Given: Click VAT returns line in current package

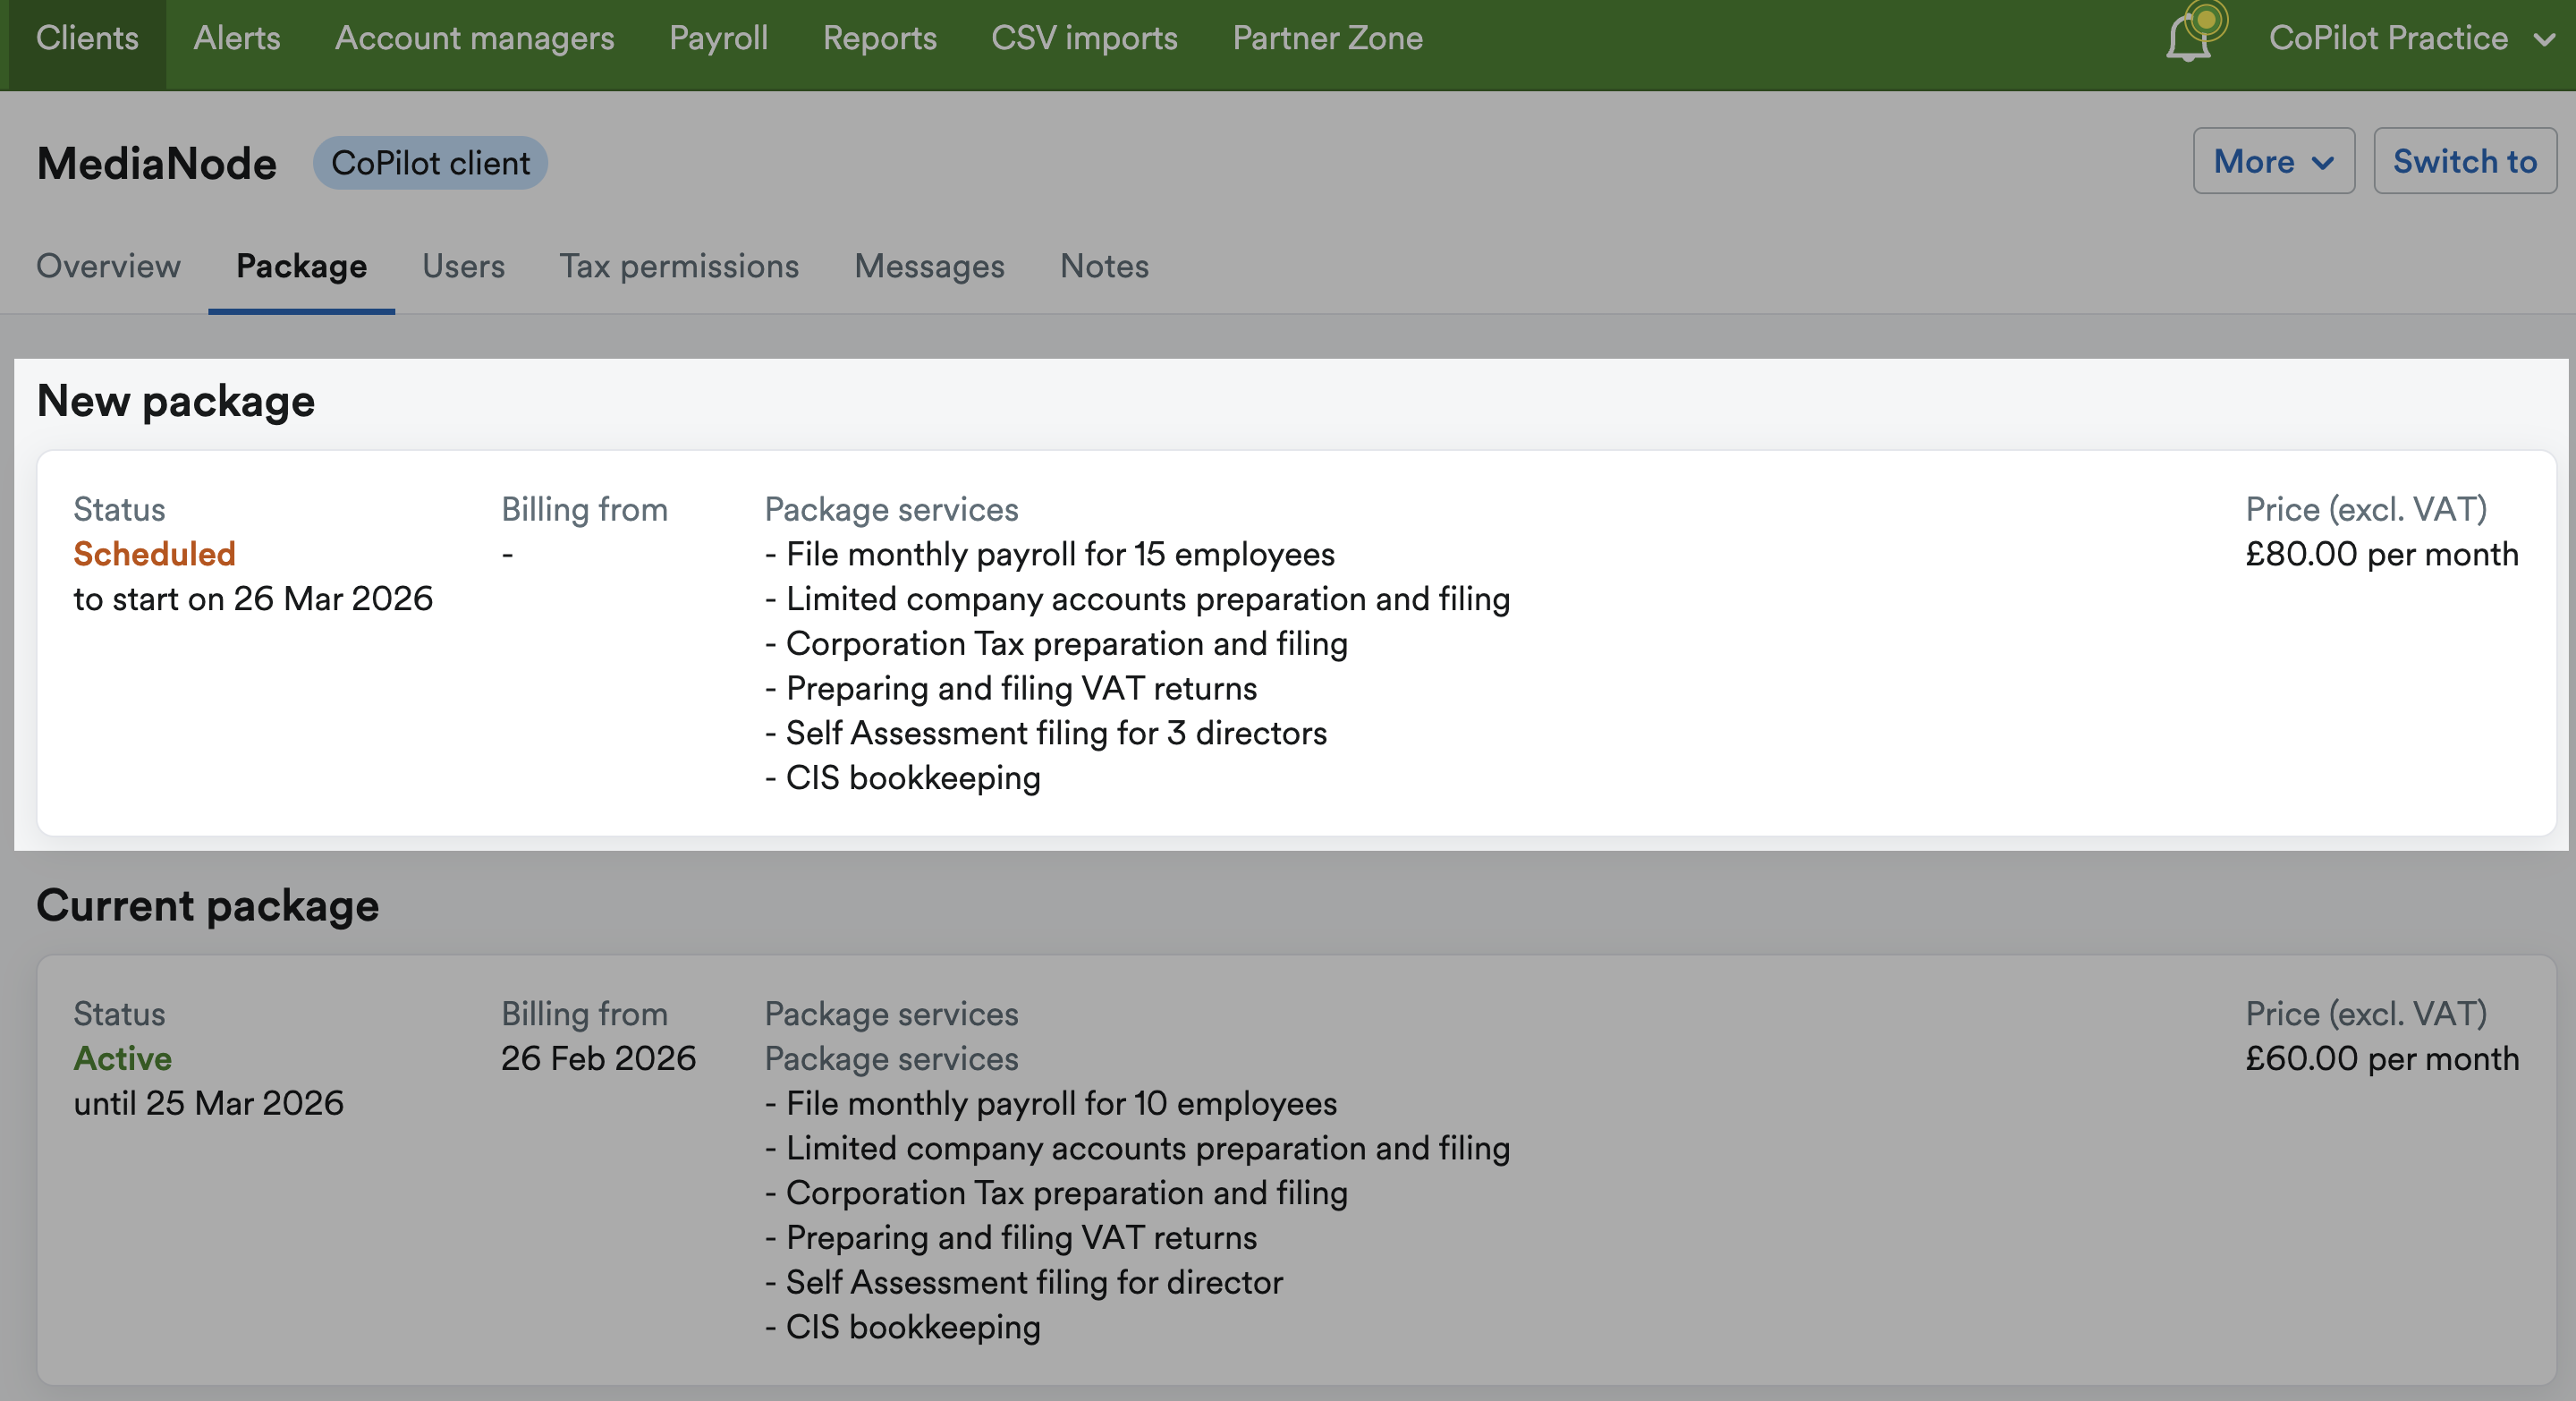Looking at the screenshot, I should click(1021, 1238).
